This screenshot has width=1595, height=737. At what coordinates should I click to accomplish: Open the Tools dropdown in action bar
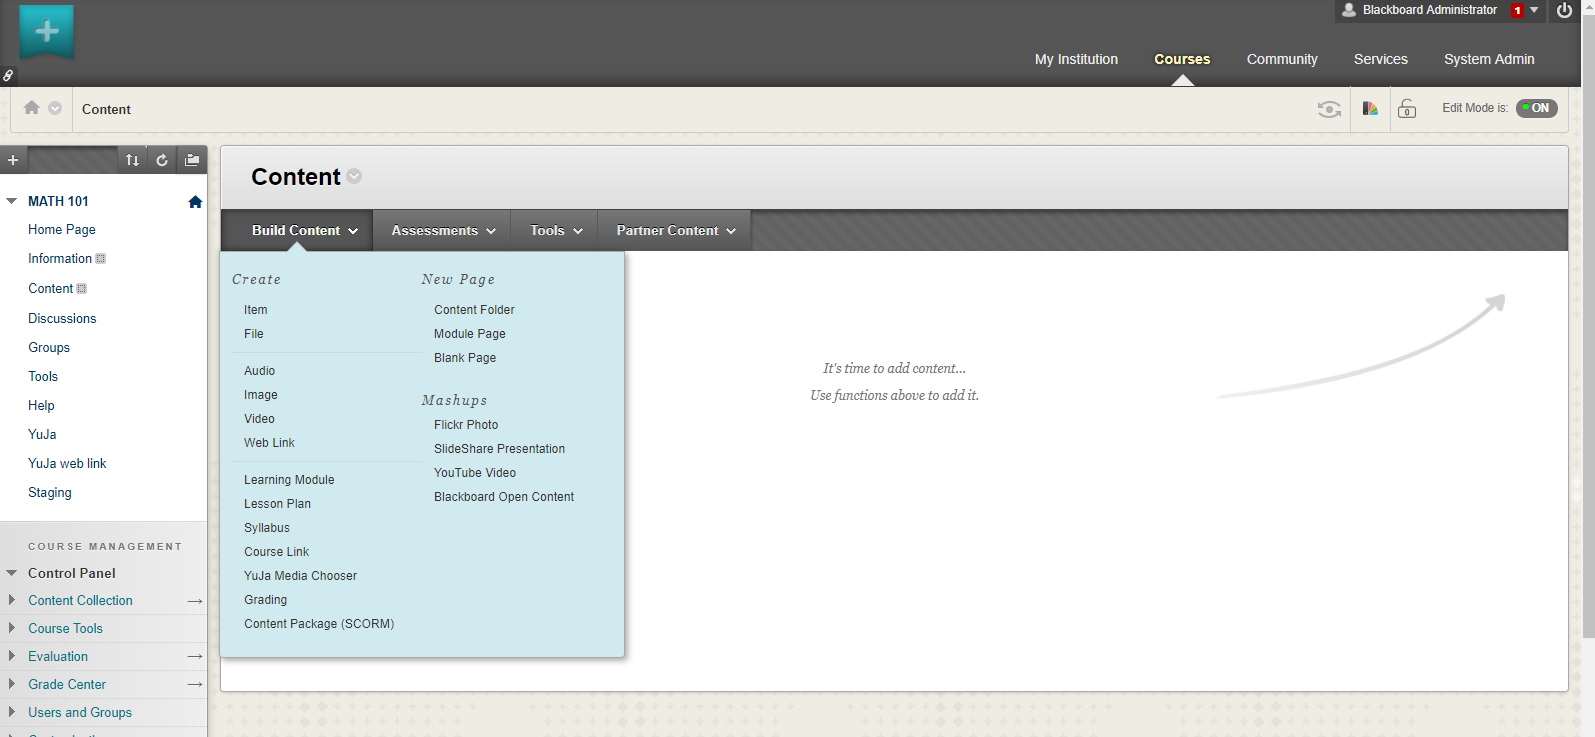point(556,230)
